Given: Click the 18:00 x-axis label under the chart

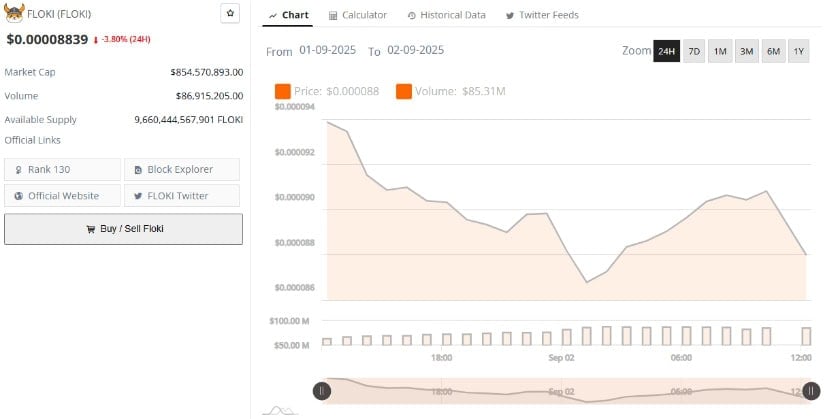Looking at the screenshot, I should click(441, 357).
